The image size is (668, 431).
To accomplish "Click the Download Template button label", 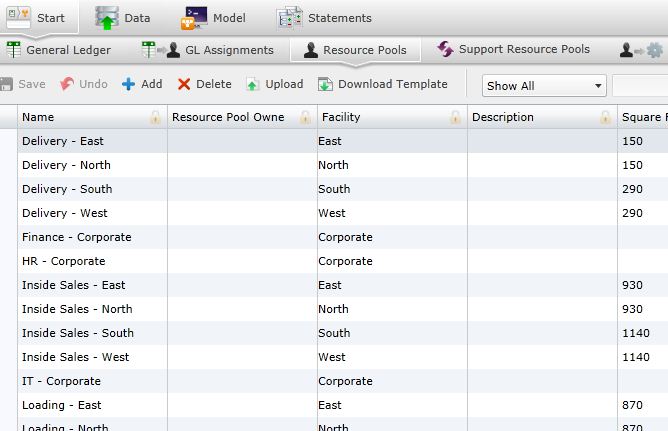I will [392, 85].
